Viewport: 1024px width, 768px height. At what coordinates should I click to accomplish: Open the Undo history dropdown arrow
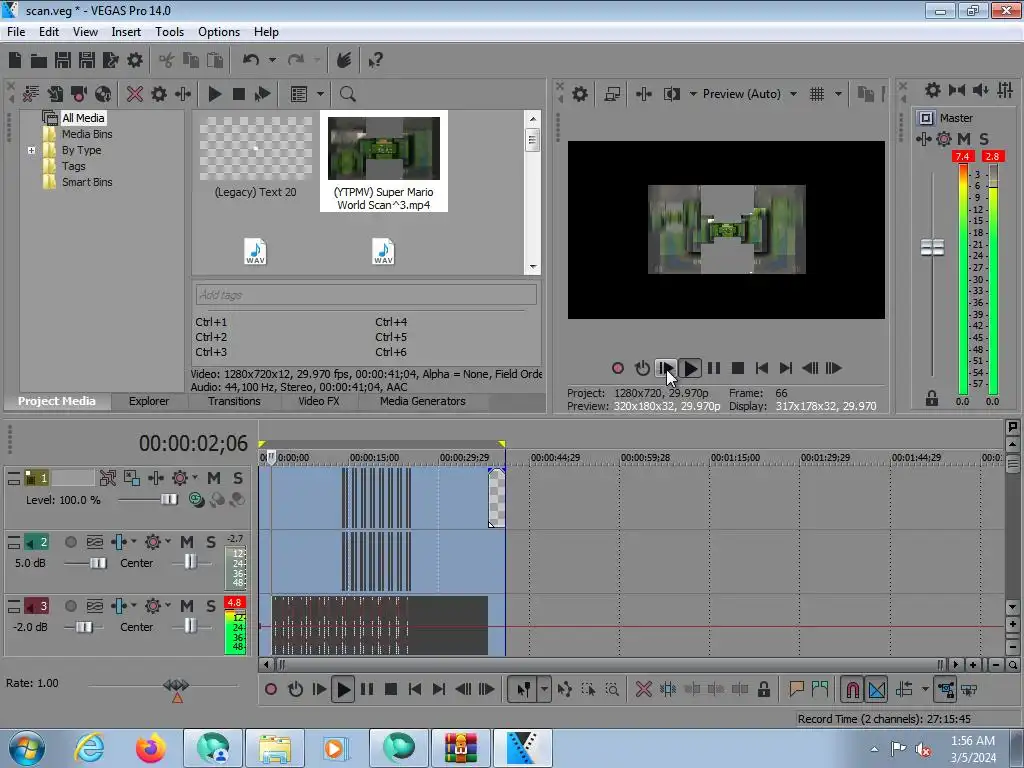point(272,60)
